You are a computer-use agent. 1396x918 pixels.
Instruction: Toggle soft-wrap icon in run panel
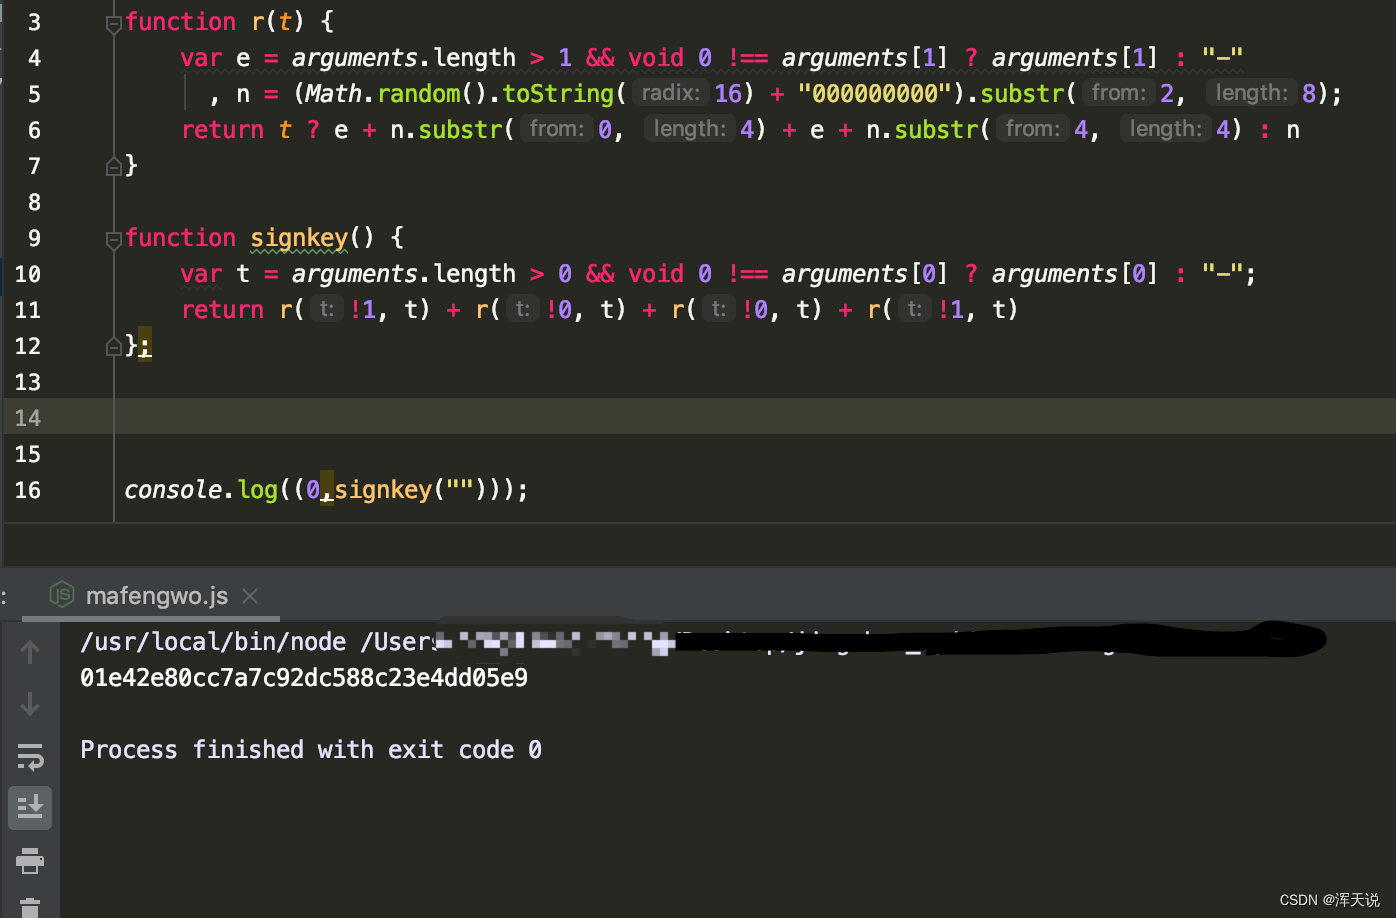(30, 757)
